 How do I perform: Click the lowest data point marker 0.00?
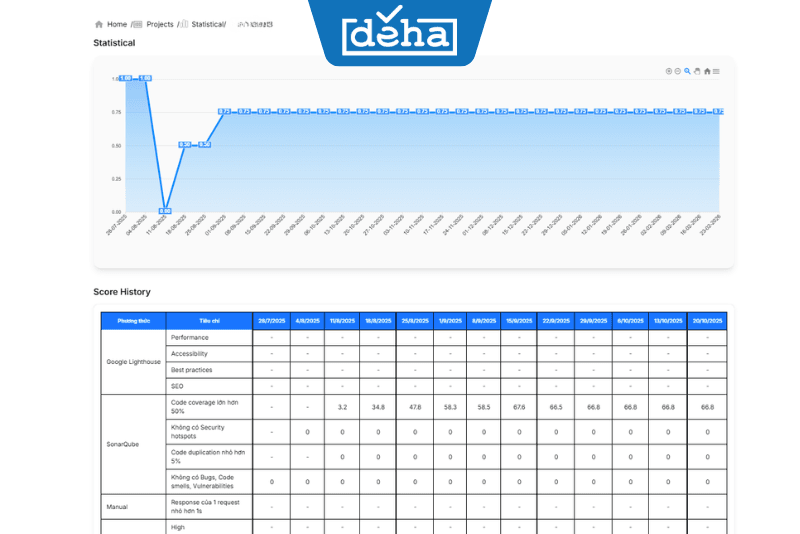coord(165,211)
